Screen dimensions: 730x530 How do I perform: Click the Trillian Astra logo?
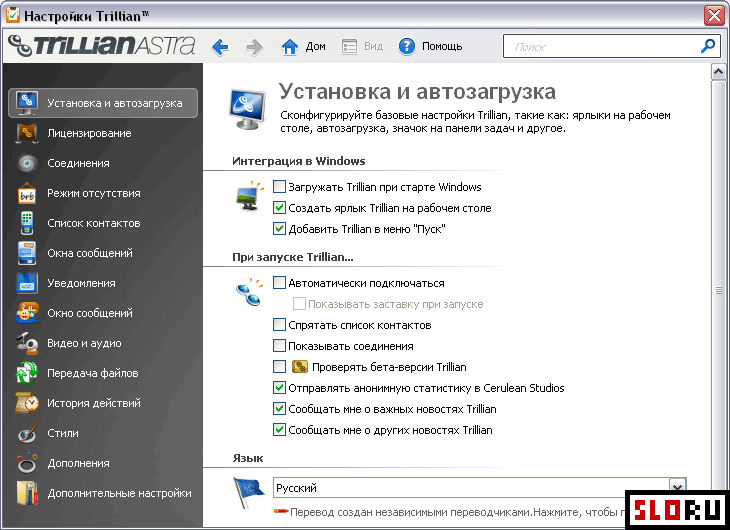(102, 46)
